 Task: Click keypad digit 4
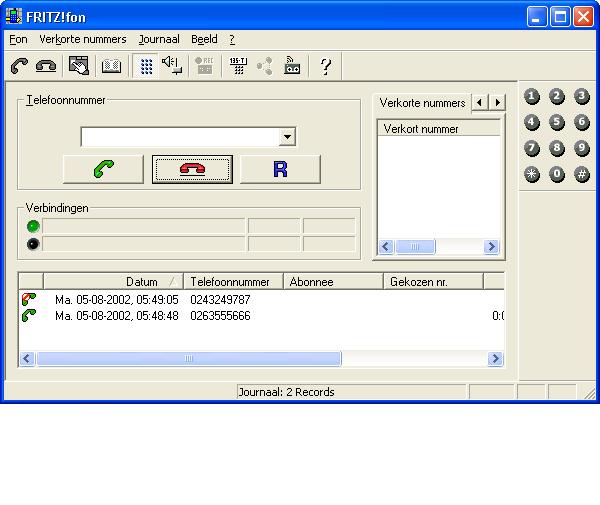(532, 122)
